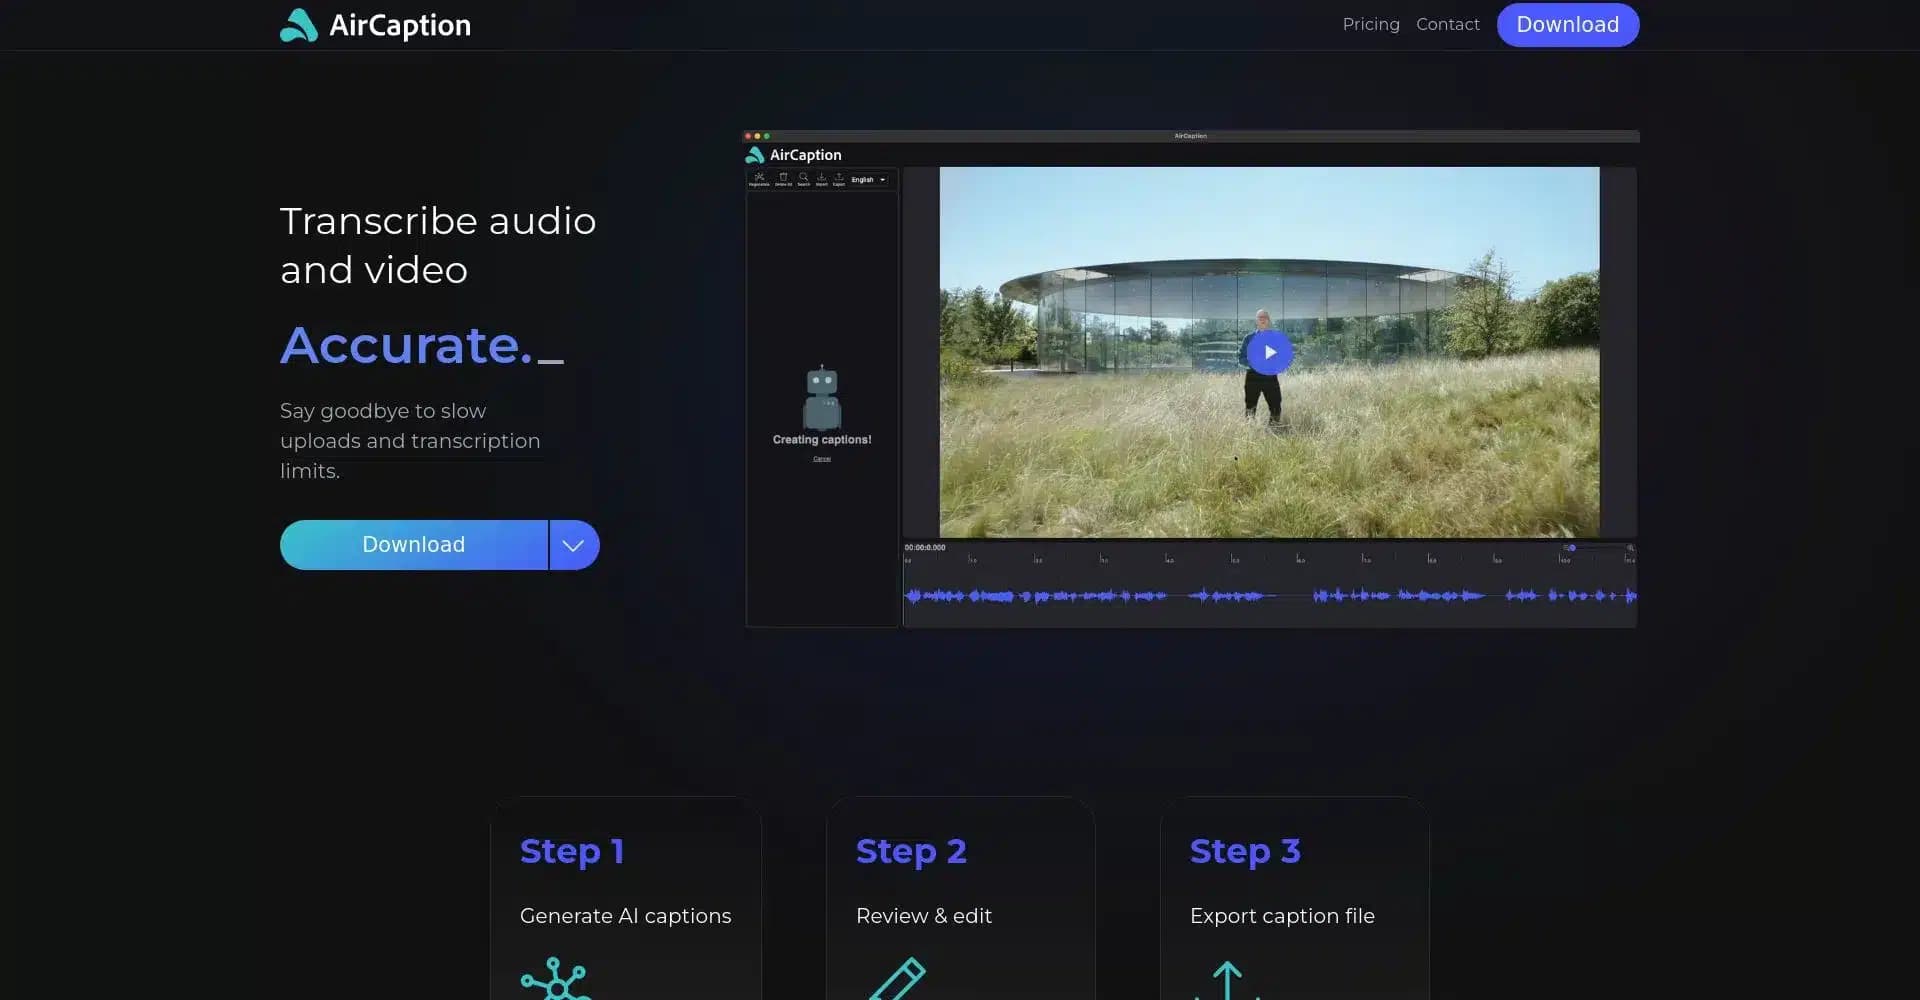Open the Contact page

coord(1448,24)
